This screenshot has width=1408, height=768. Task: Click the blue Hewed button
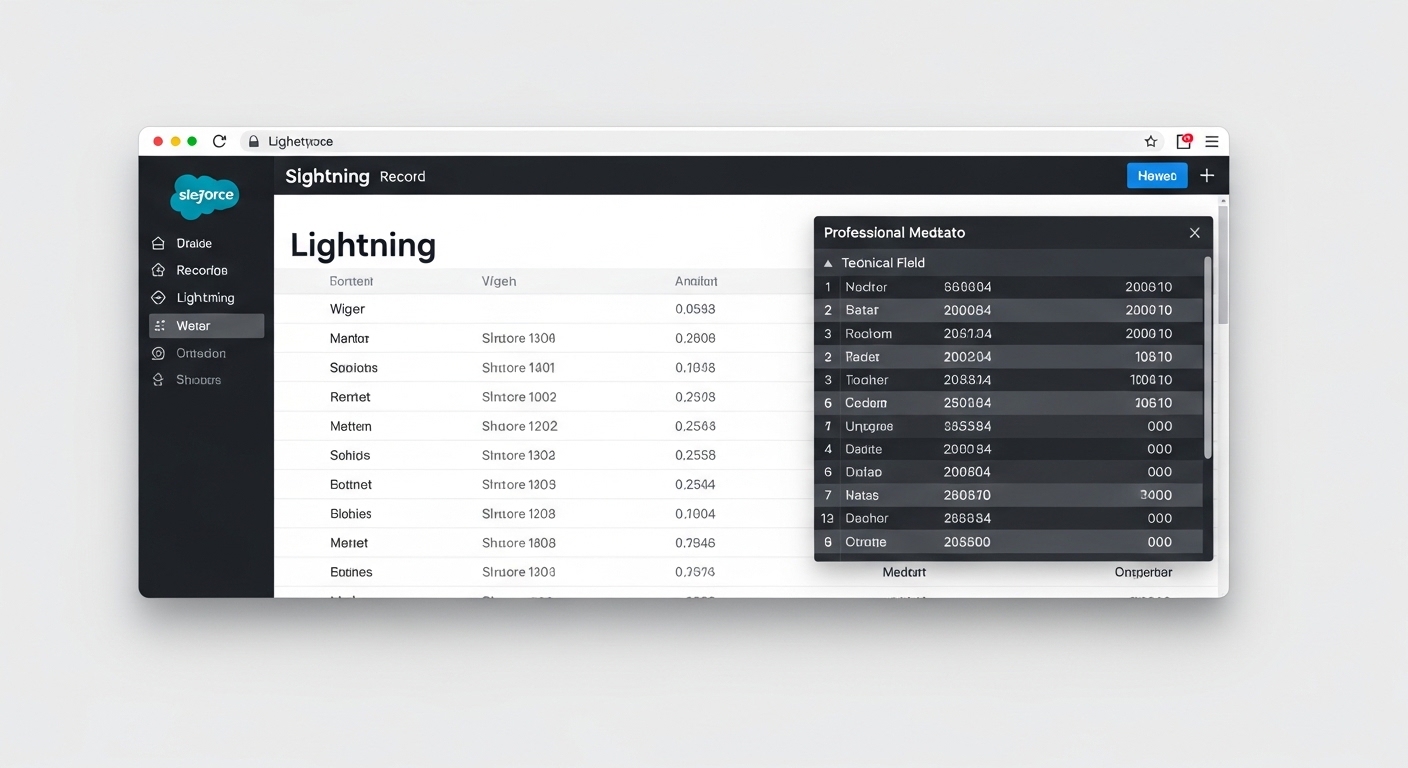click(1156, 174)
